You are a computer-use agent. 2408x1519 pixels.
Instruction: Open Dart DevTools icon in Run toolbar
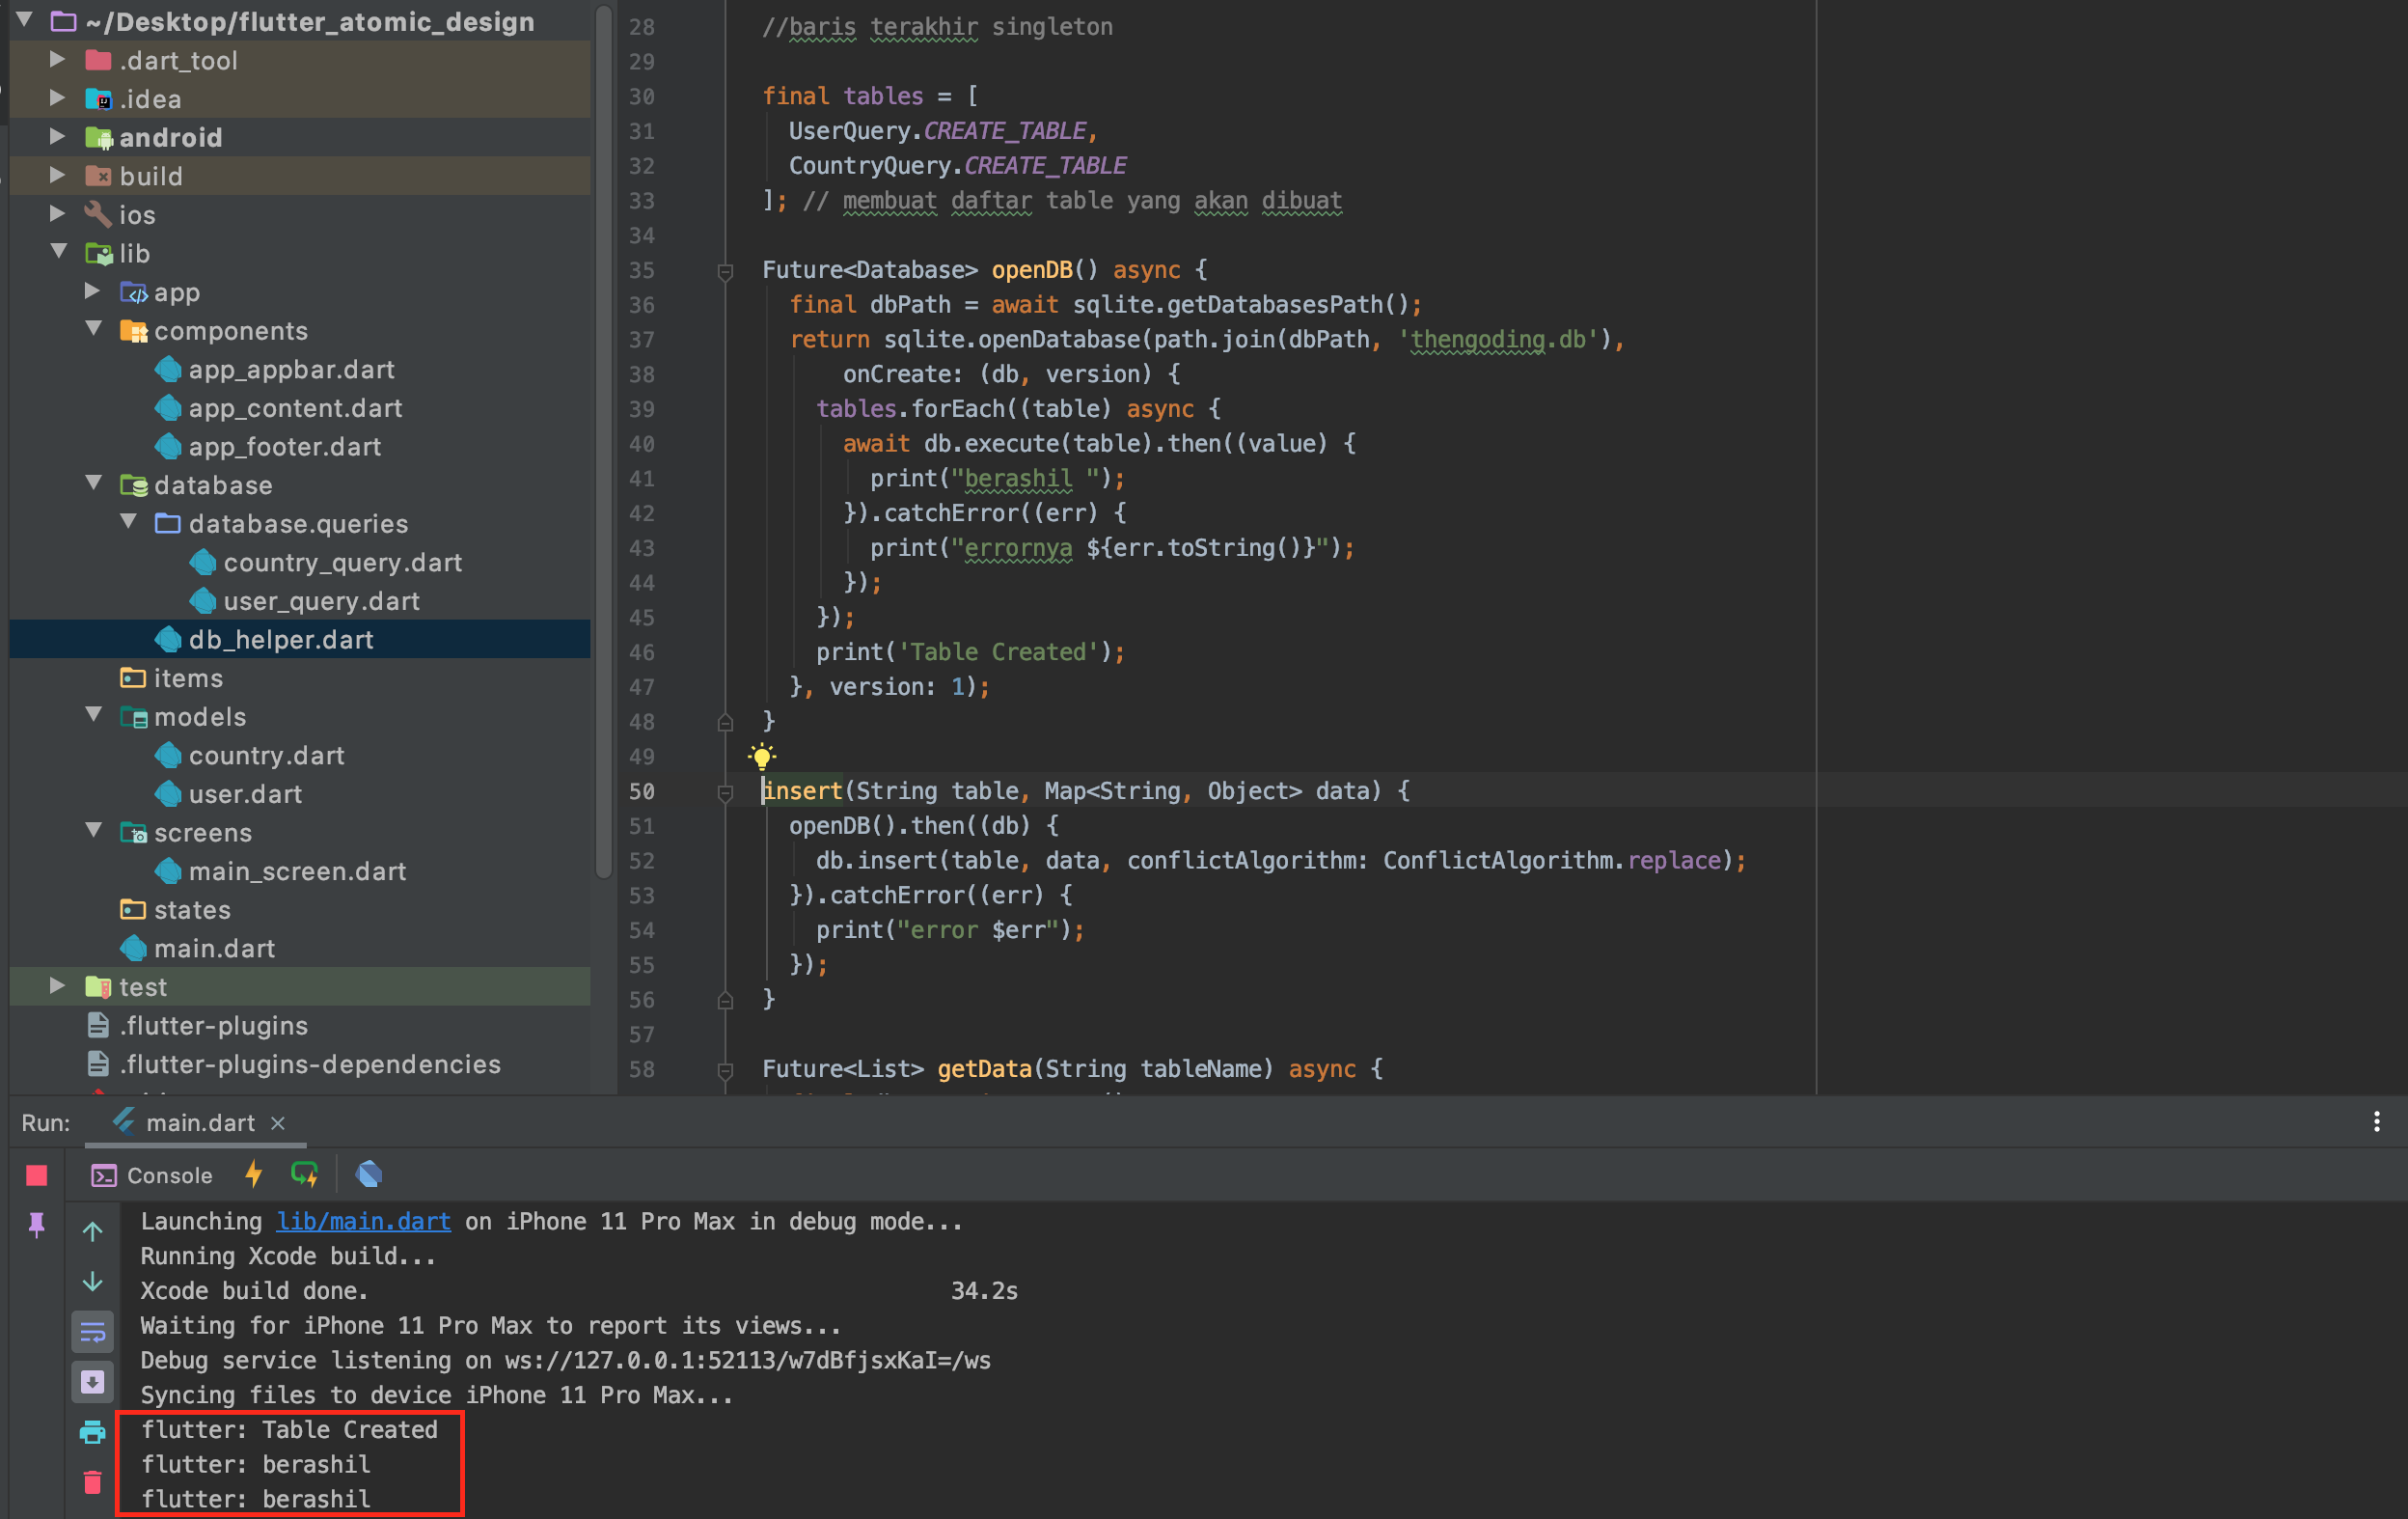369,1174
